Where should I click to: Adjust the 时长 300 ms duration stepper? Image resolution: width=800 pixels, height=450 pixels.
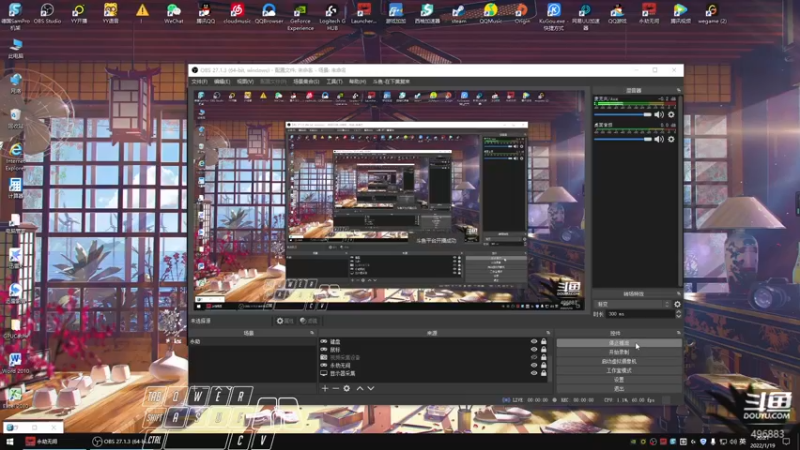click(x=678, y=314)
